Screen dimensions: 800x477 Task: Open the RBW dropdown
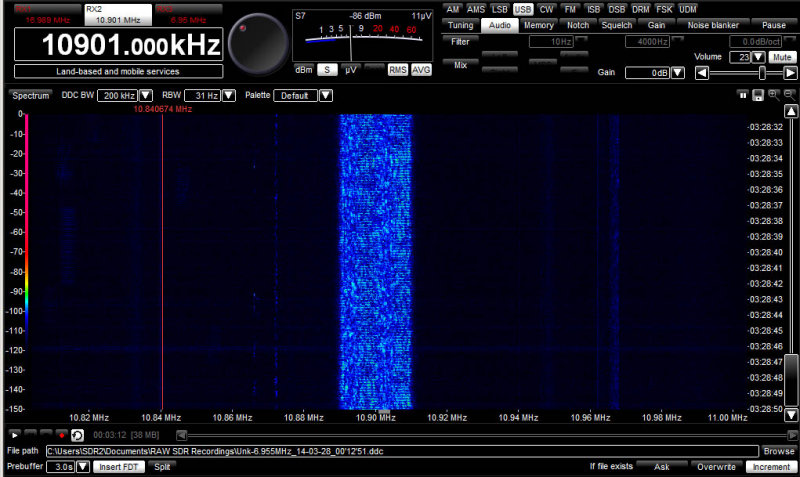pos(229,95)
